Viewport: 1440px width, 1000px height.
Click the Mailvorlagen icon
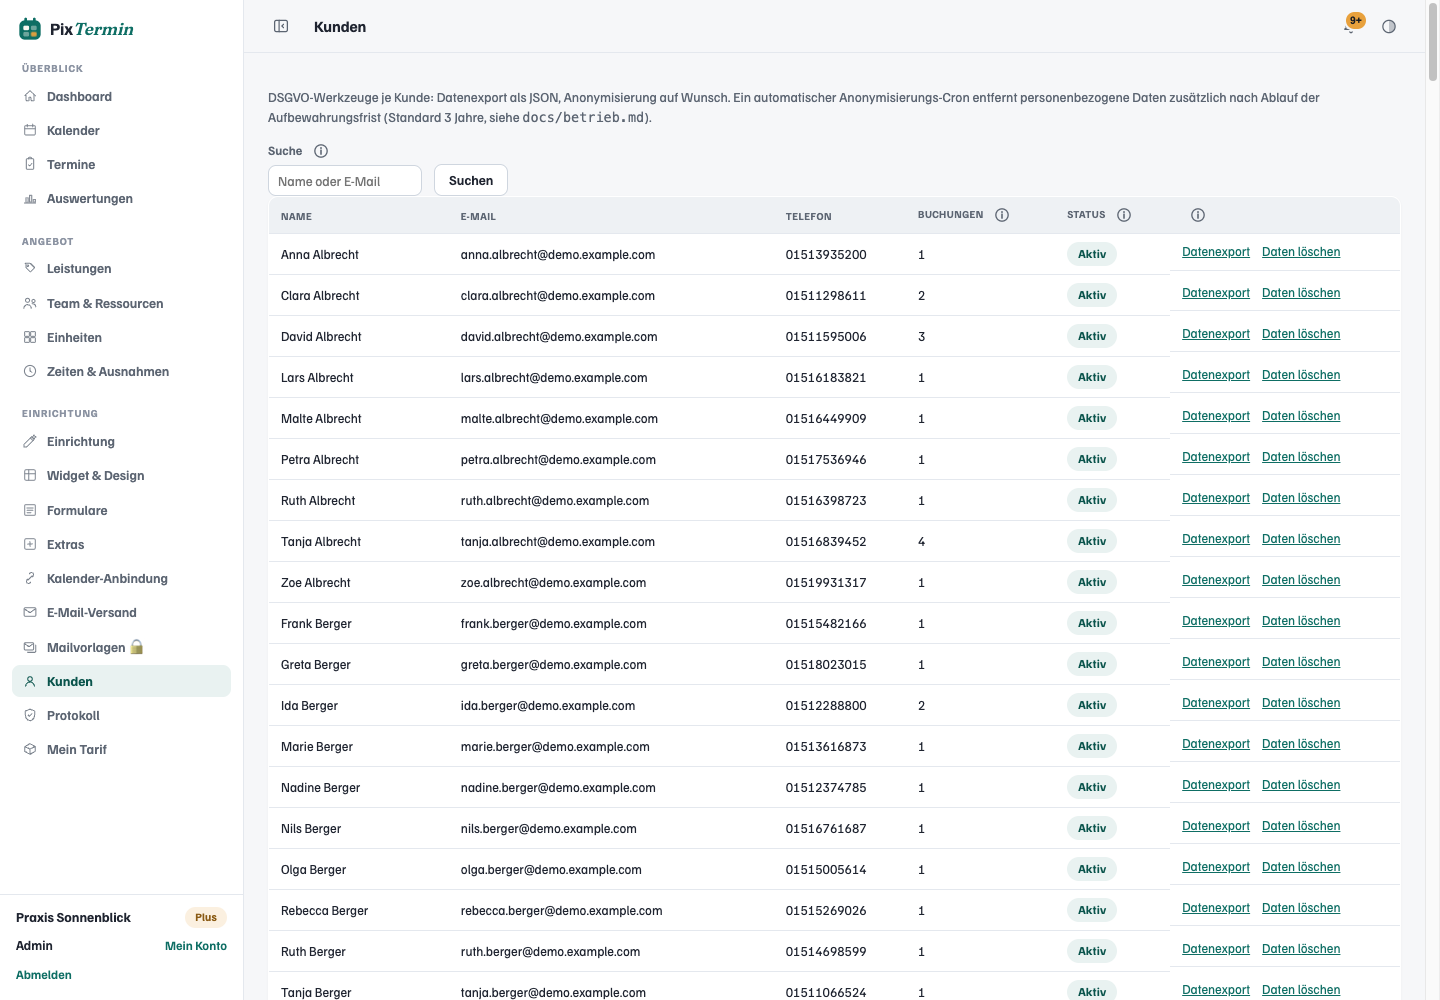point(30,647)
